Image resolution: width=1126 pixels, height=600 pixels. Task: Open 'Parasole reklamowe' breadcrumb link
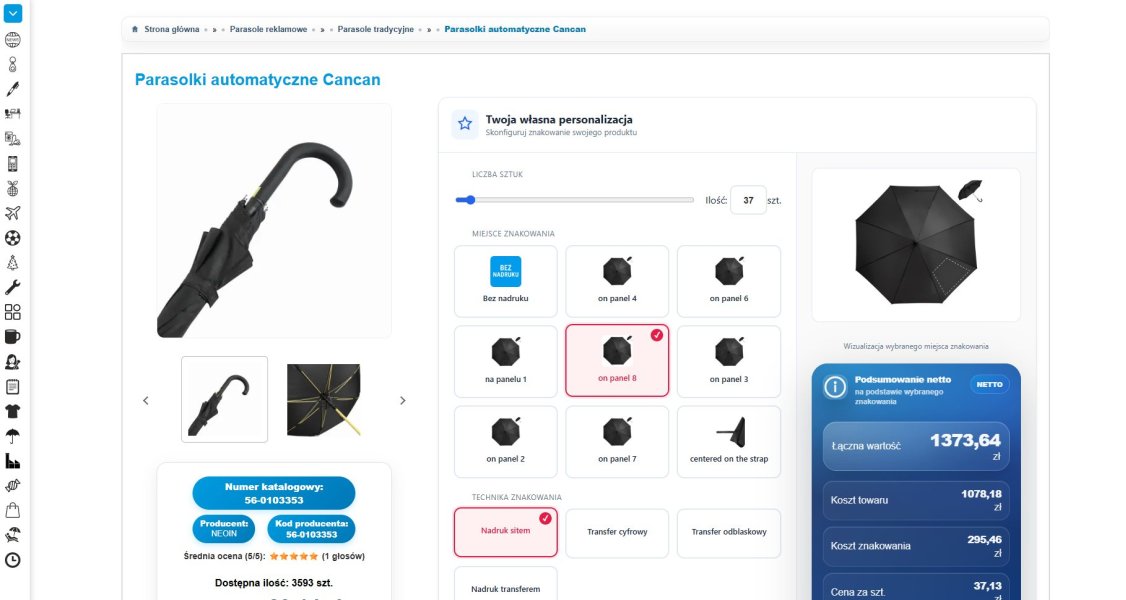[269, 29]
